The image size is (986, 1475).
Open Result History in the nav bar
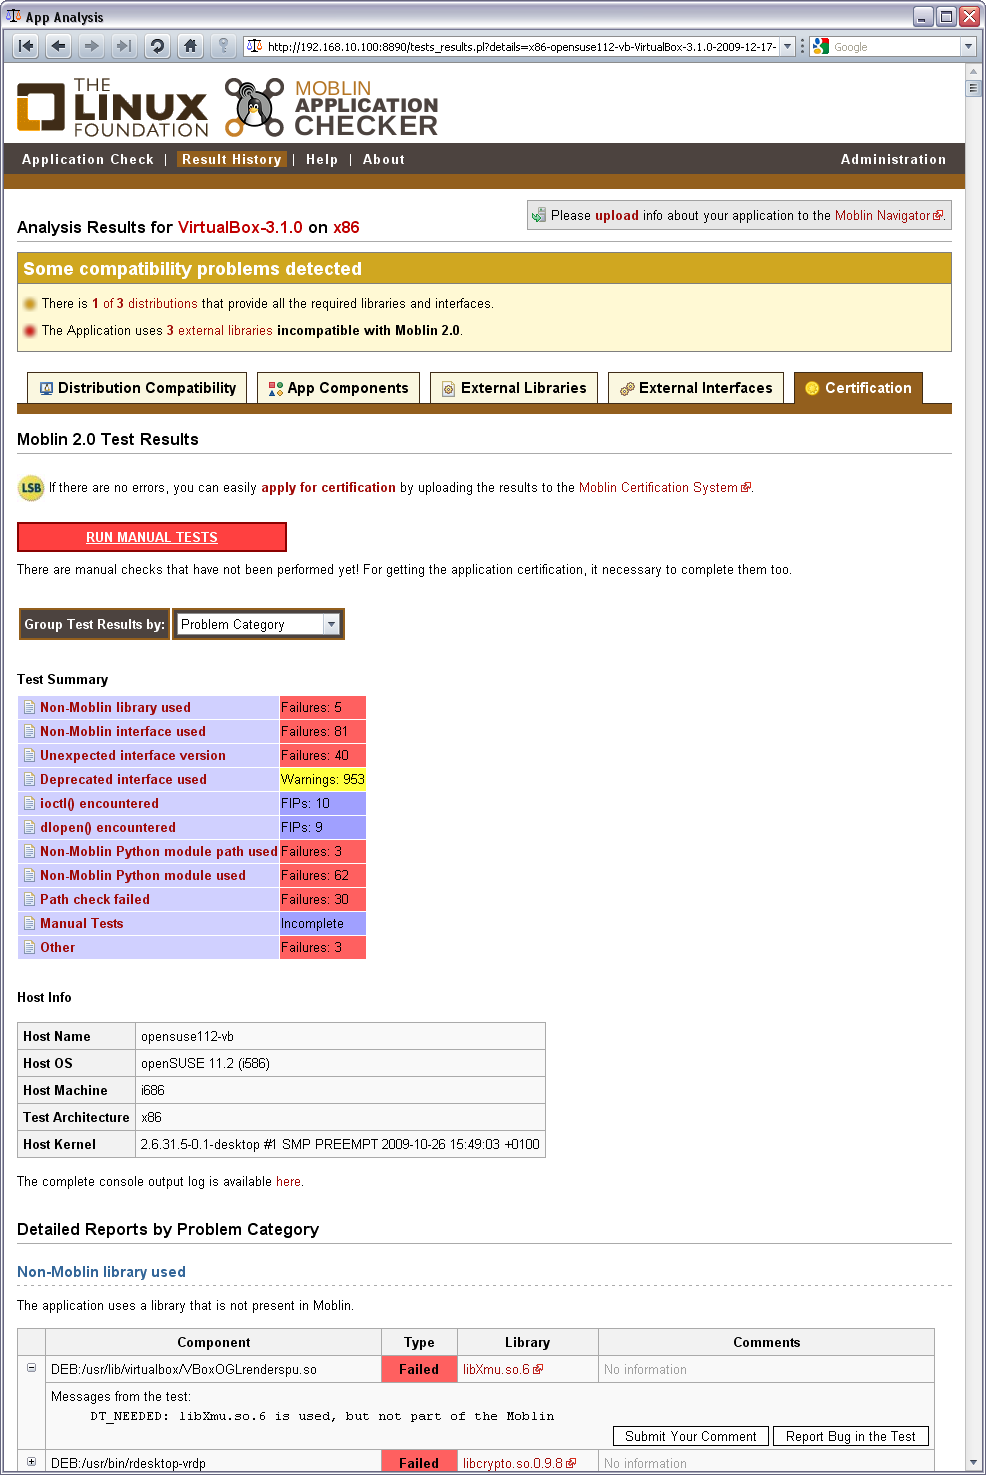click(232, 159)
